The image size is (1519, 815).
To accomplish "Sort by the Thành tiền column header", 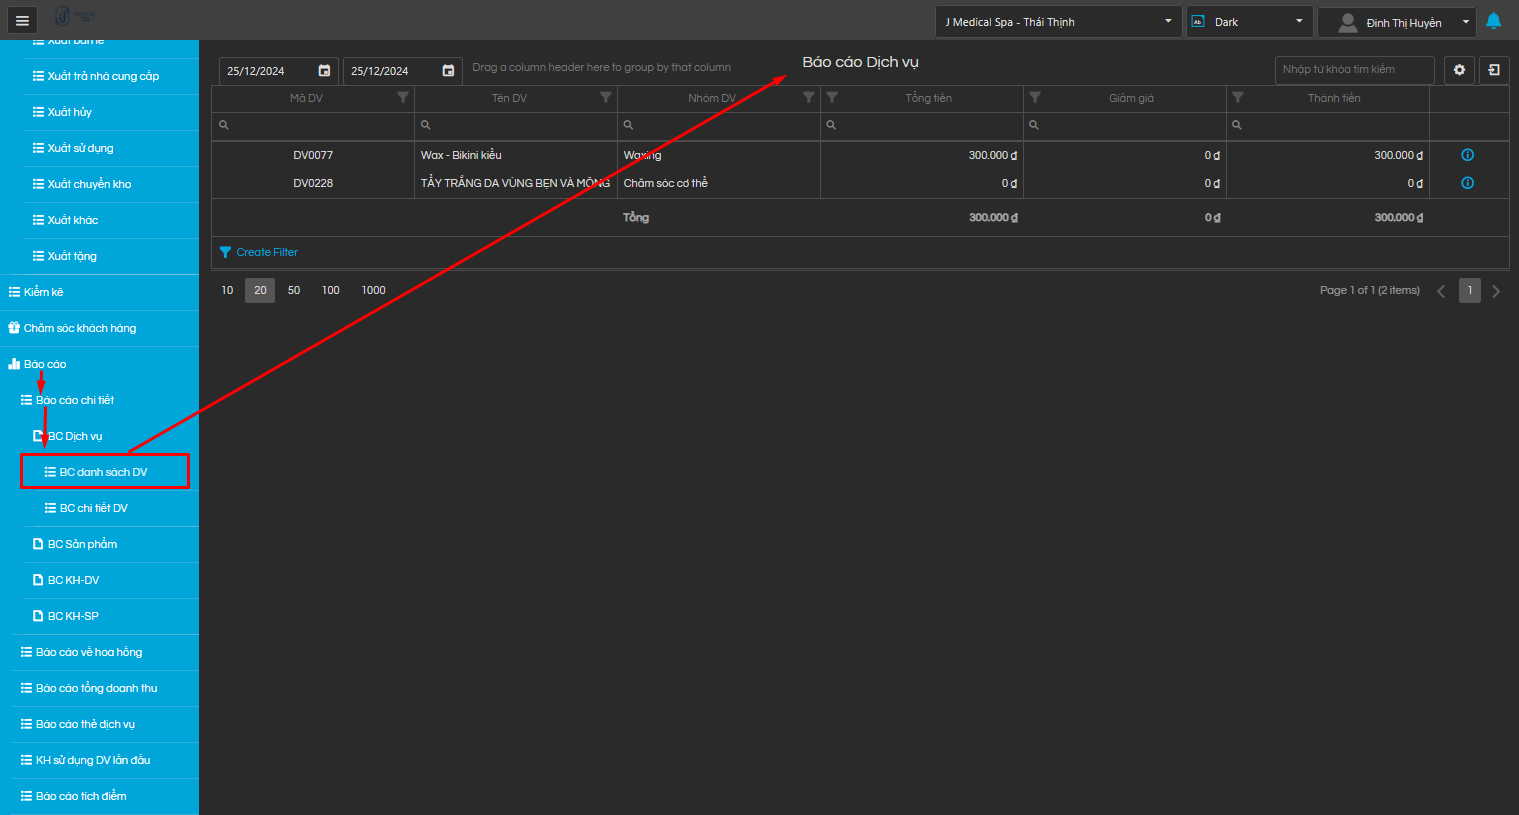I will click(1333, 98).
